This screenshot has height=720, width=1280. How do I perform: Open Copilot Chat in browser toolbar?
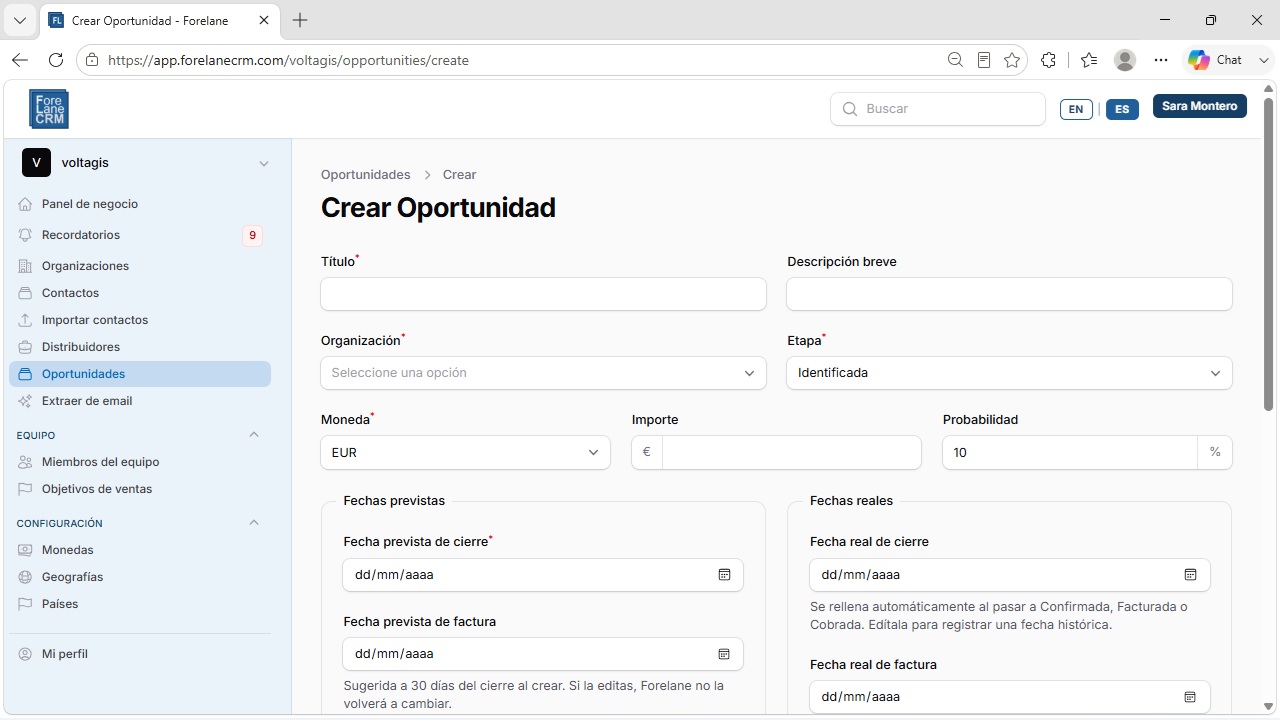(x=1215, y=60)
